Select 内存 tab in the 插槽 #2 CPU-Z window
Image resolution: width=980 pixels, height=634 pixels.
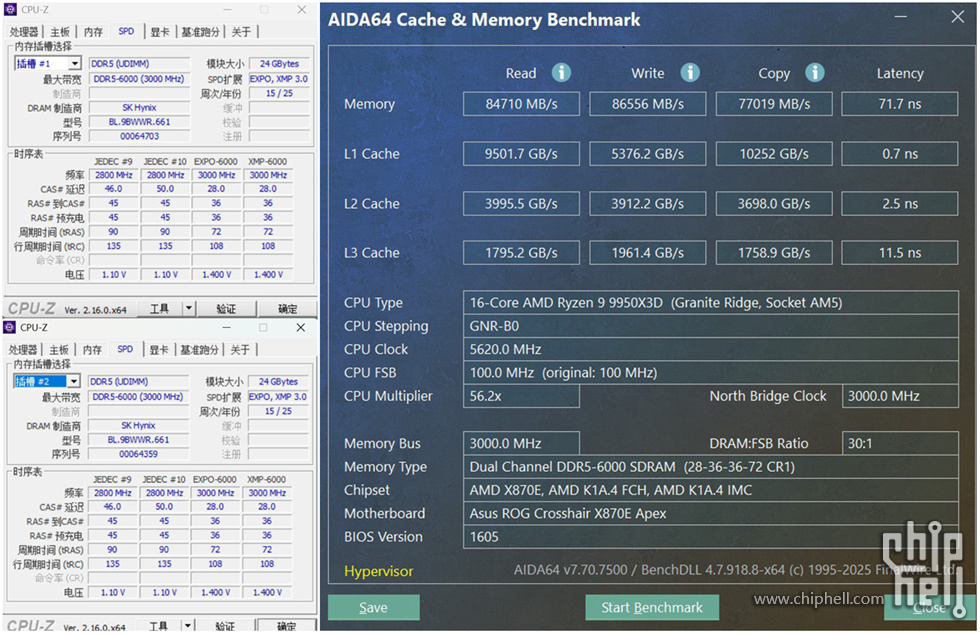[x=92, y=350]
